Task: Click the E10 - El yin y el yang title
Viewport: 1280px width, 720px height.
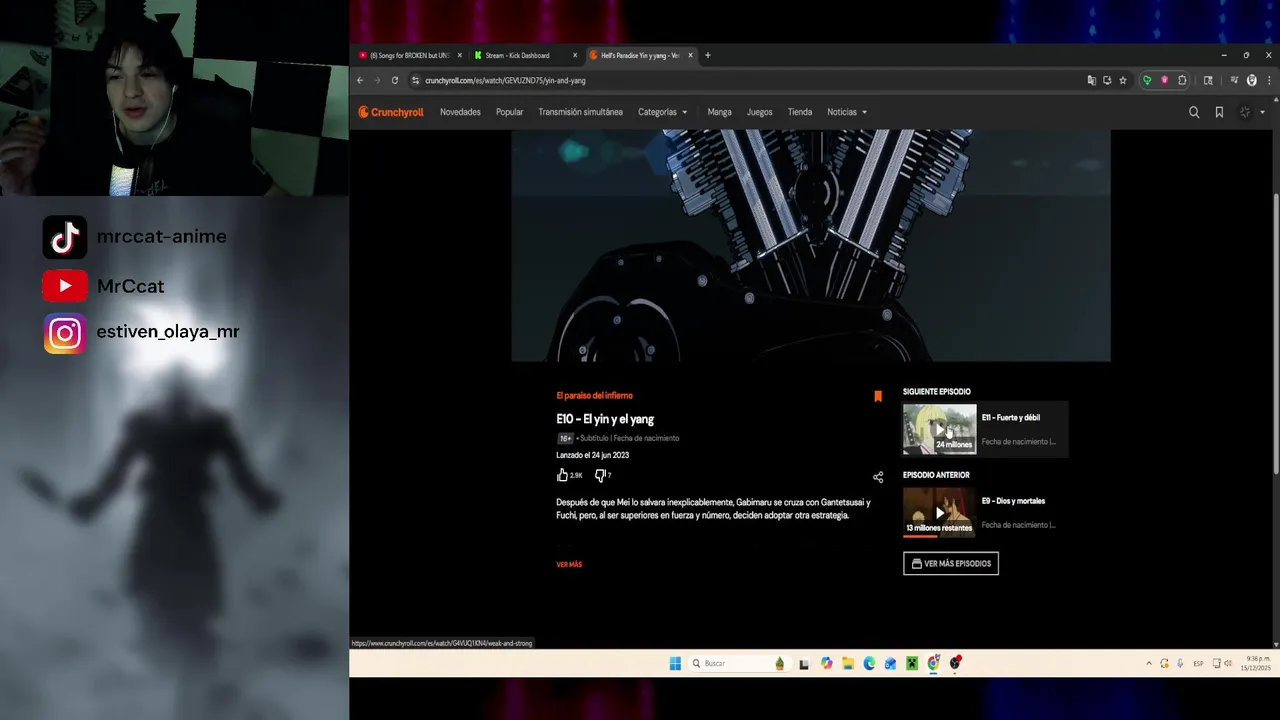Action: coord(605,419)
